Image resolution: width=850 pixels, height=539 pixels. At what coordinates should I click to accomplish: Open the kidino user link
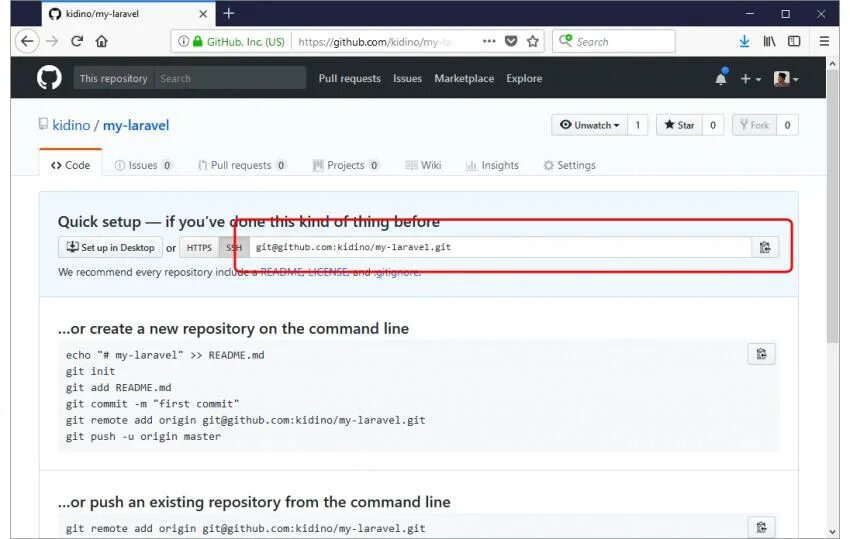(x=71, y=125)
